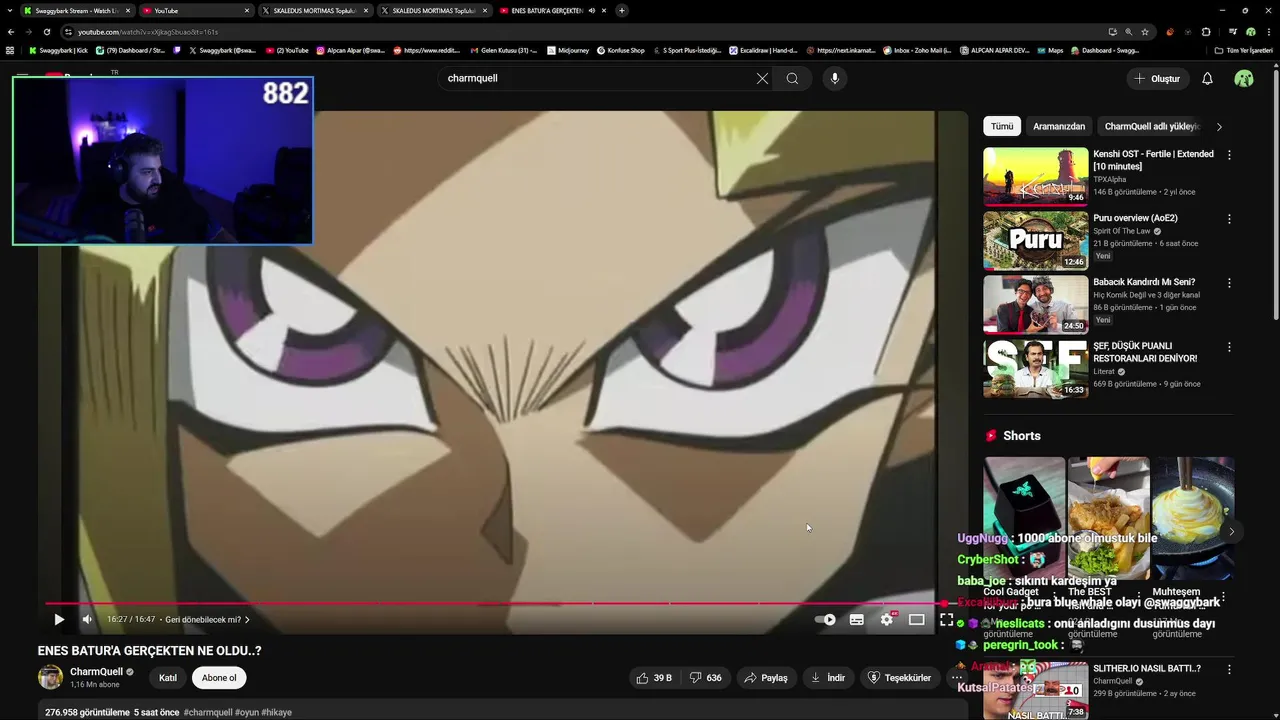Screen dimensions: 1280x720
Task: Click the İndir download button
Action: click(x=827, y=678)
